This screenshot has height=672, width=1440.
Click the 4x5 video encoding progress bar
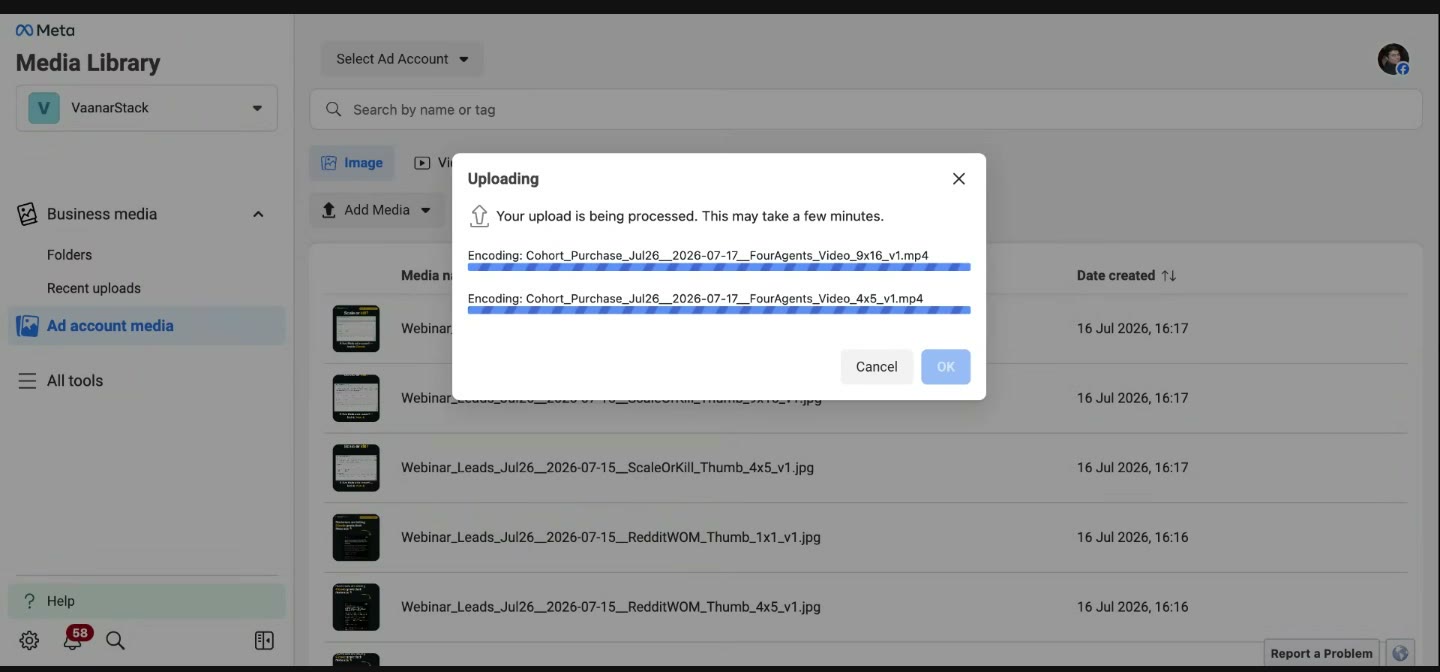click(x=719, y=310)
